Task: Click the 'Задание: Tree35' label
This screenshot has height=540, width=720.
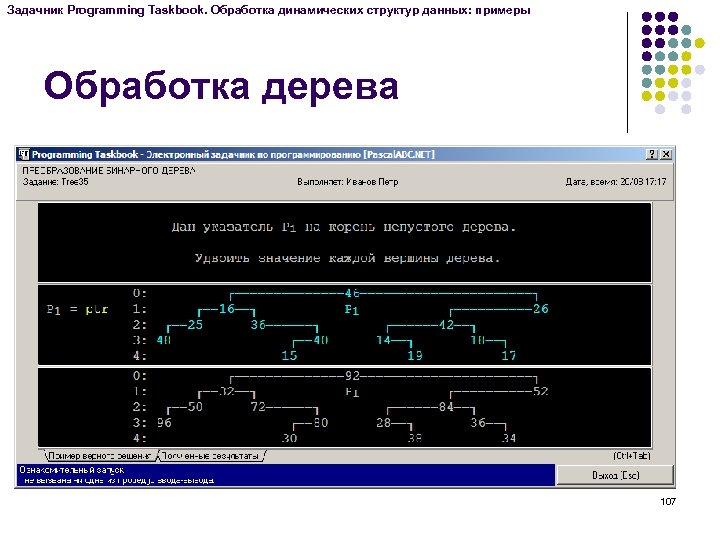Action: [x=56, y=182]
